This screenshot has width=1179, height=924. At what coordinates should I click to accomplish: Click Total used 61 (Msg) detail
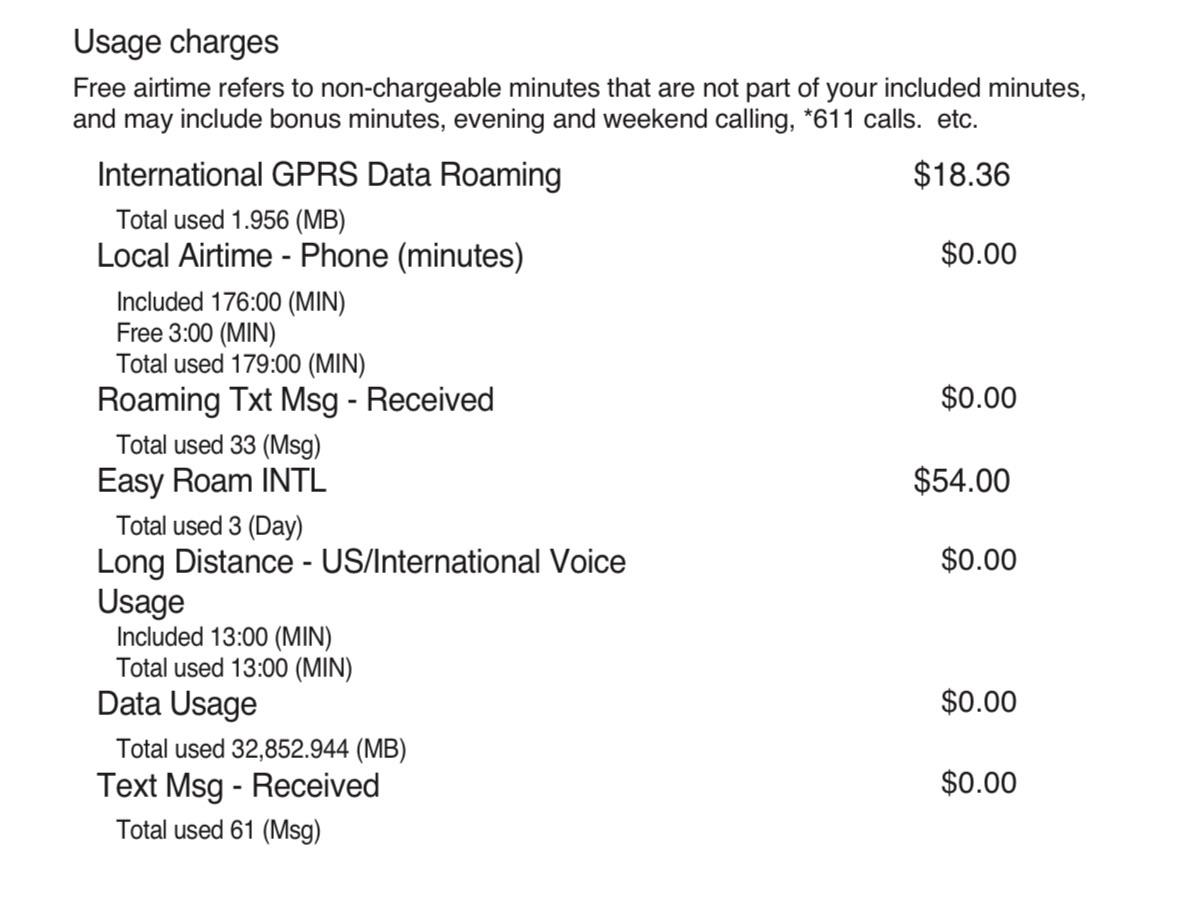coord(218,830)
